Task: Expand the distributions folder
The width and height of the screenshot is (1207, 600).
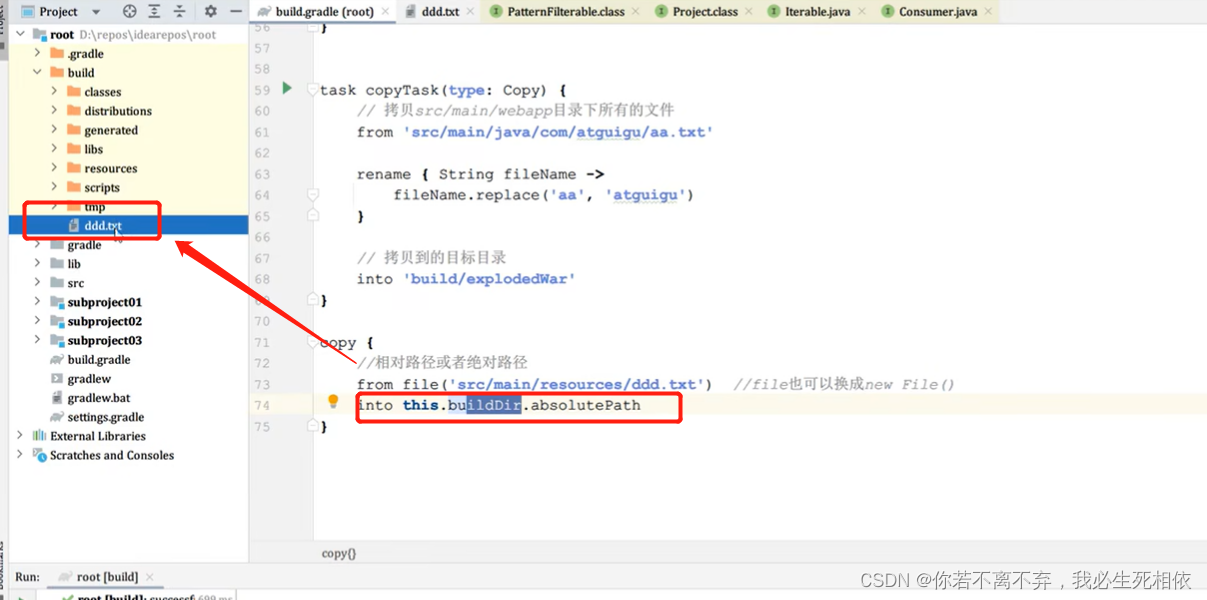Action: (x=55, y=110)
